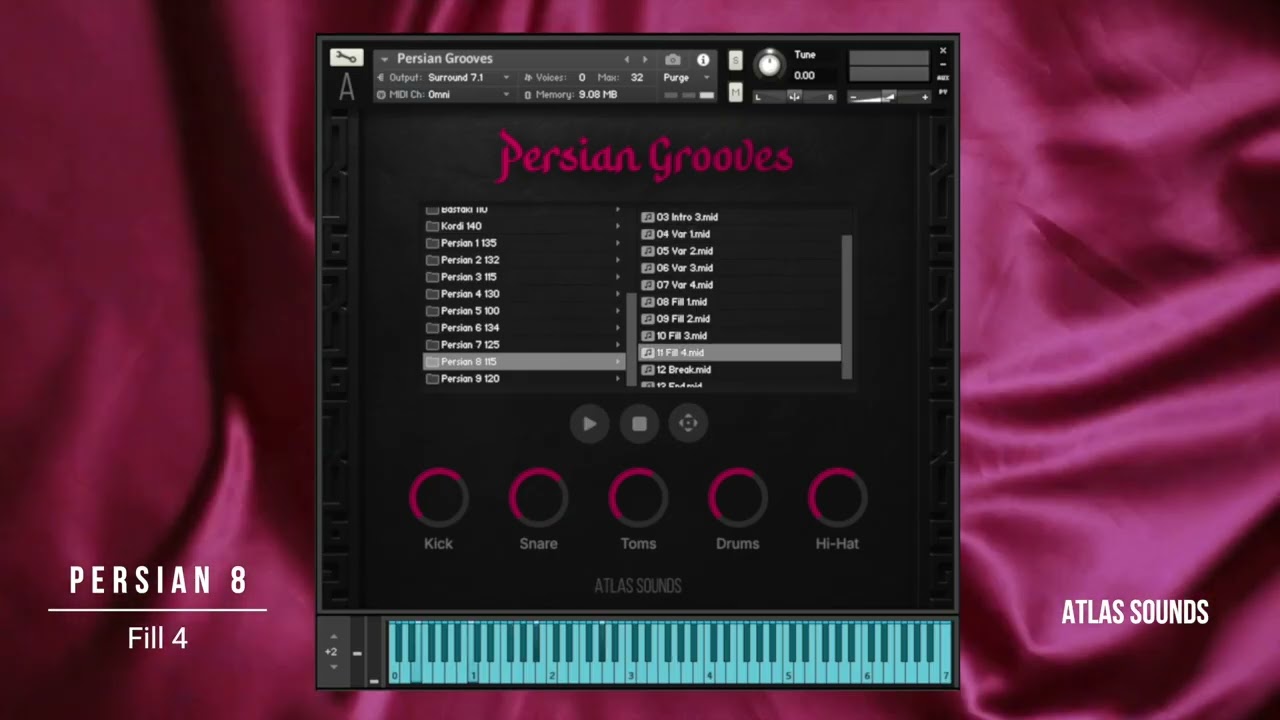Click the Toms volume knob

click(x=638, y=497)
